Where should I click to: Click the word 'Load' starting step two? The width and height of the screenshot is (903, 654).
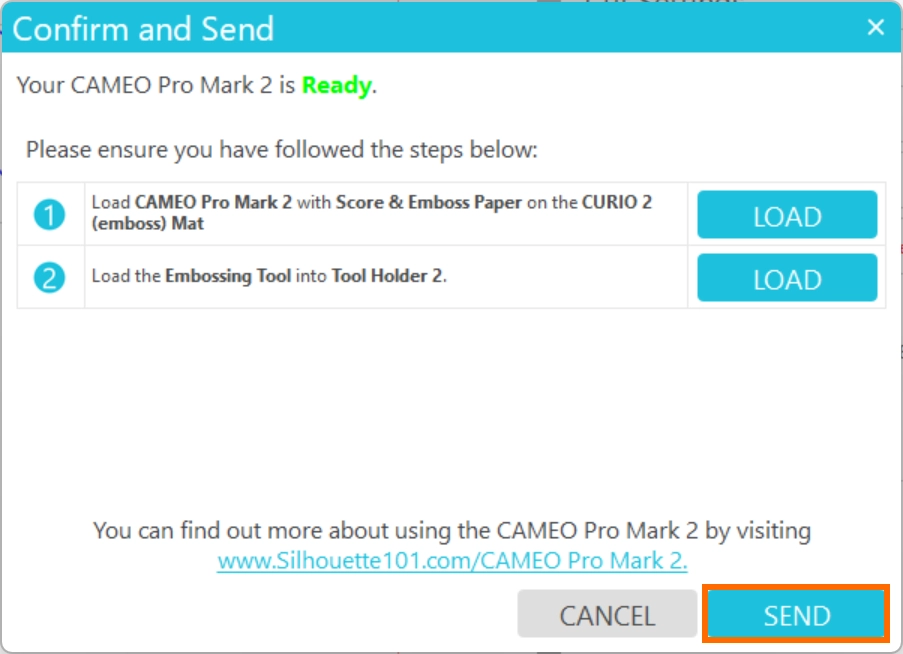[x=111, y=276]
